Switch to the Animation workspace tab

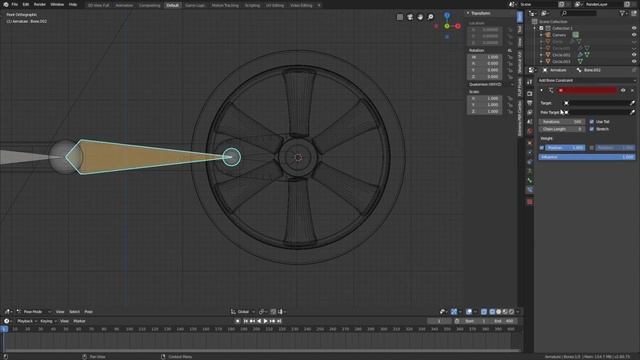(x=124, y=5)
